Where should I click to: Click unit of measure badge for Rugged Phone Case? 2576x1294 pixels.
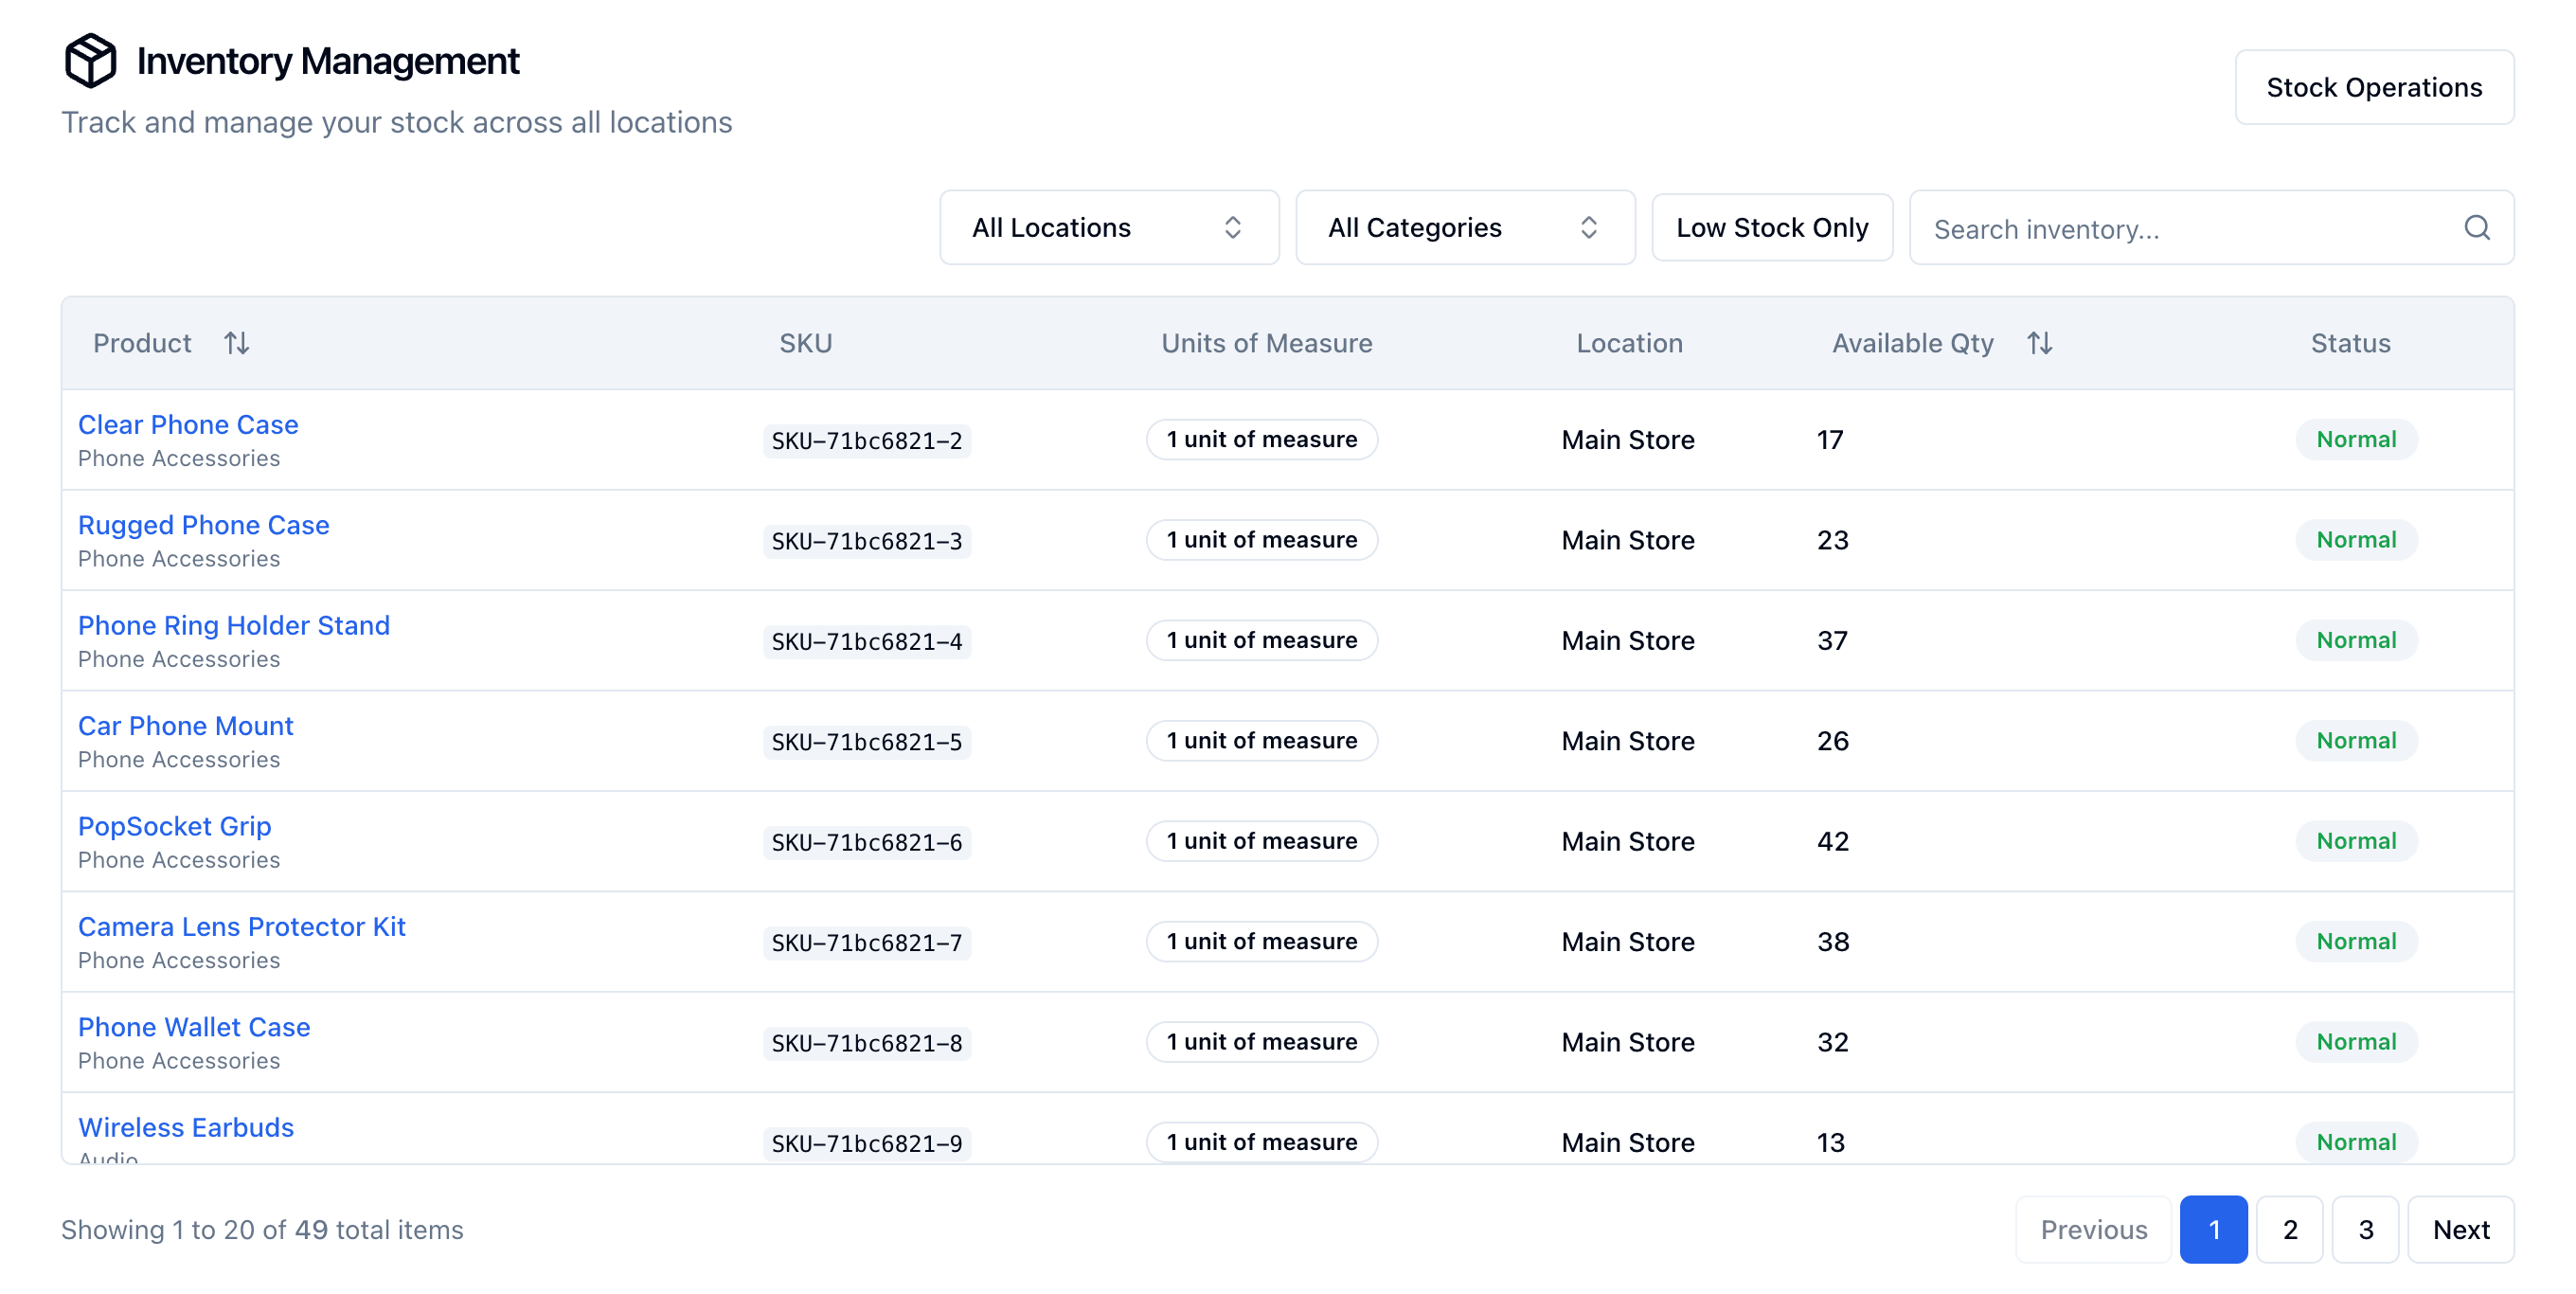pyautogui.click(x=1262, y=540)
